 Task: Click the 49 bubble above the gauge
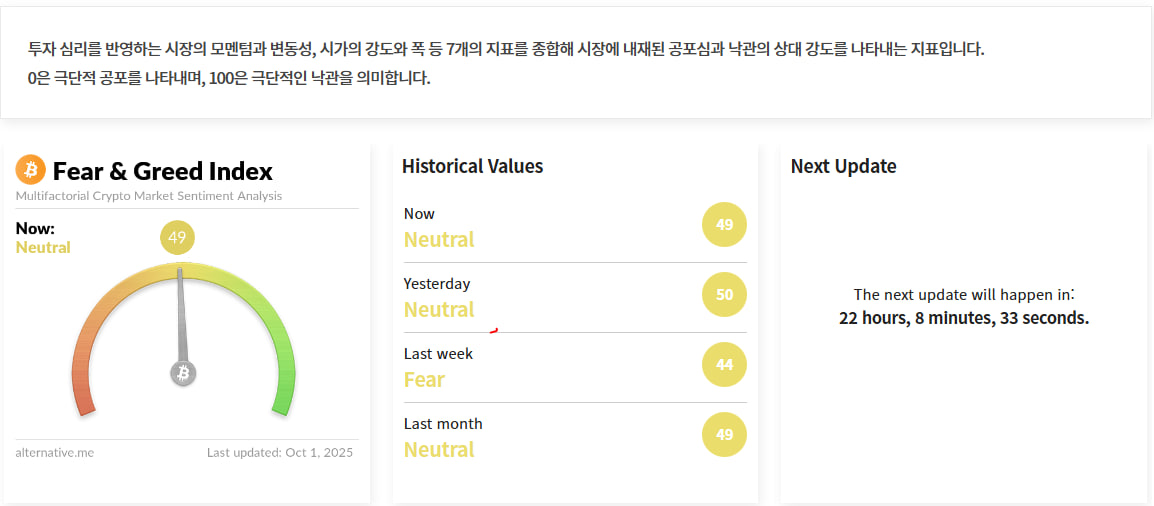(177, 238)
